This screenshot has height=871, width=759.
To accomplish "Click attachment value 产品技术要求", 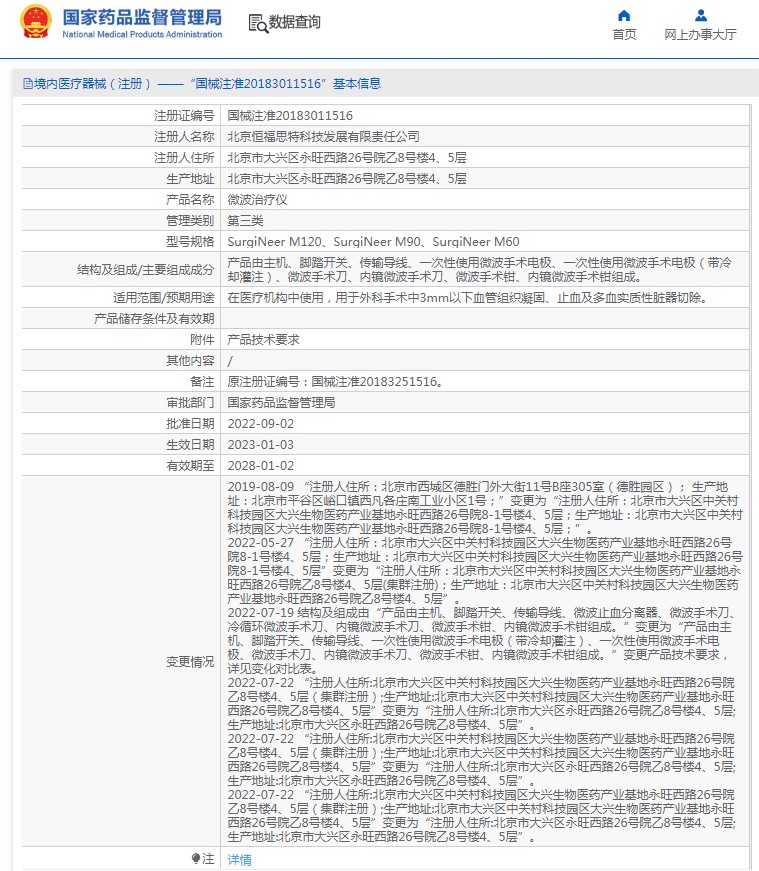I will (x=263, y=339).
